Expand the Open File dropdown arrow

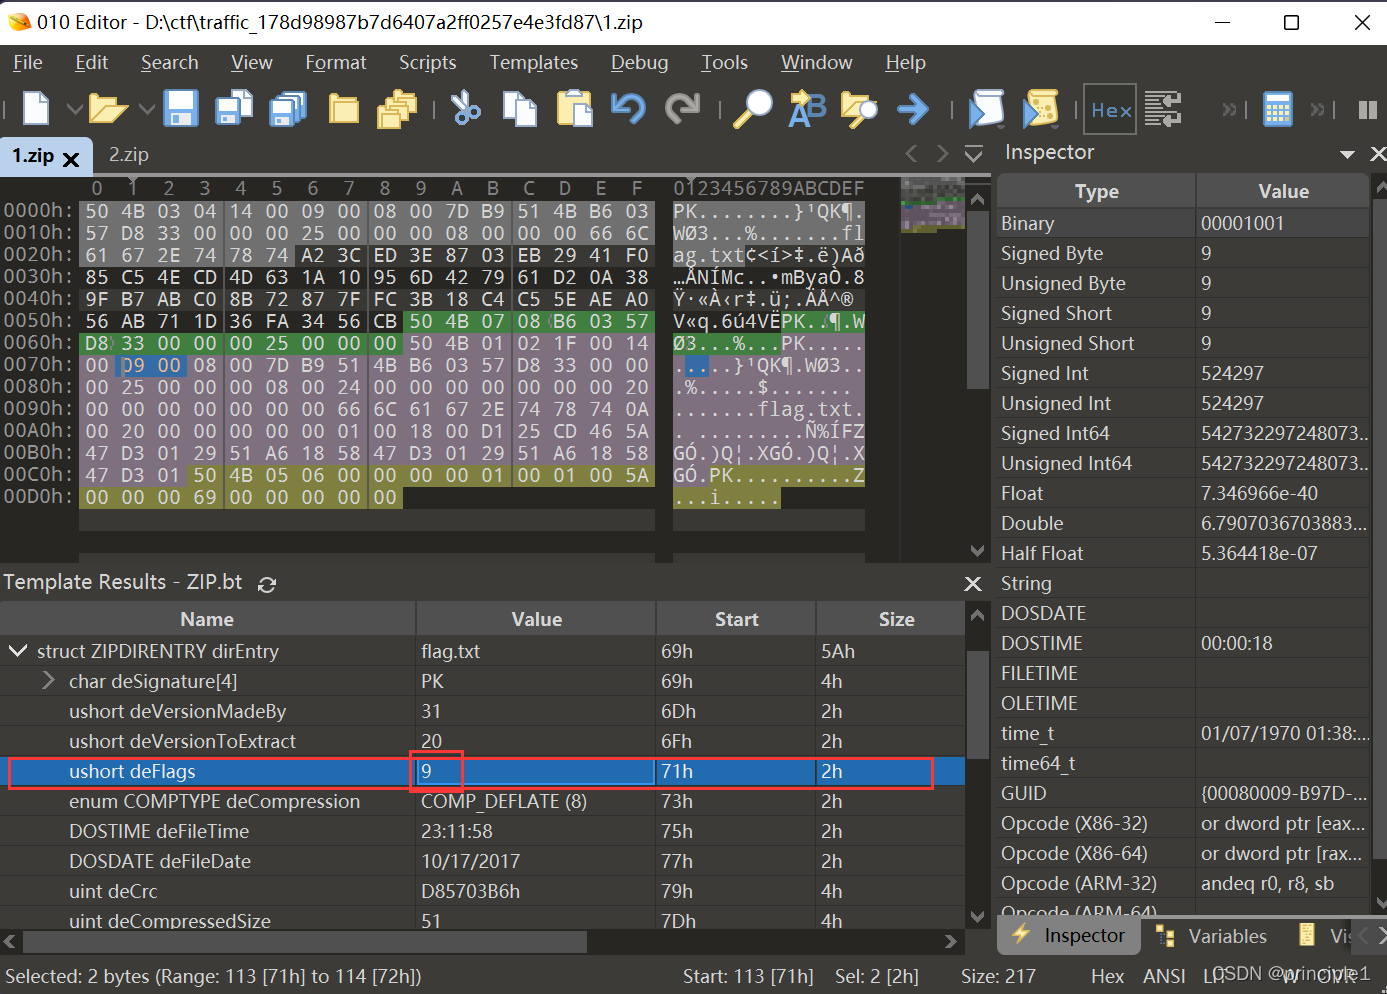(147, 108)
